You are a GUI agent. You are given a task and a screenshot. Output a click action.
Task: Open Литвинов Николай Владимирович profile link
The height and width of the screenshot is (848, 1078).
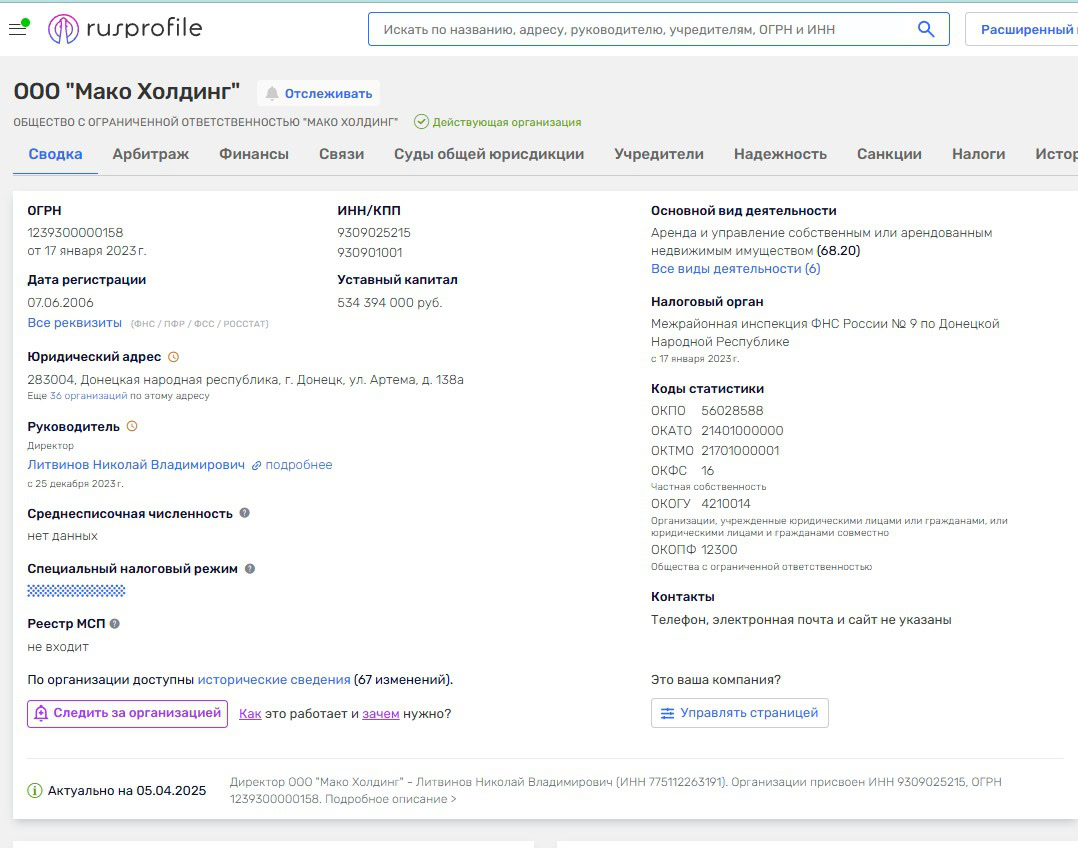click(x=136, y=465)
